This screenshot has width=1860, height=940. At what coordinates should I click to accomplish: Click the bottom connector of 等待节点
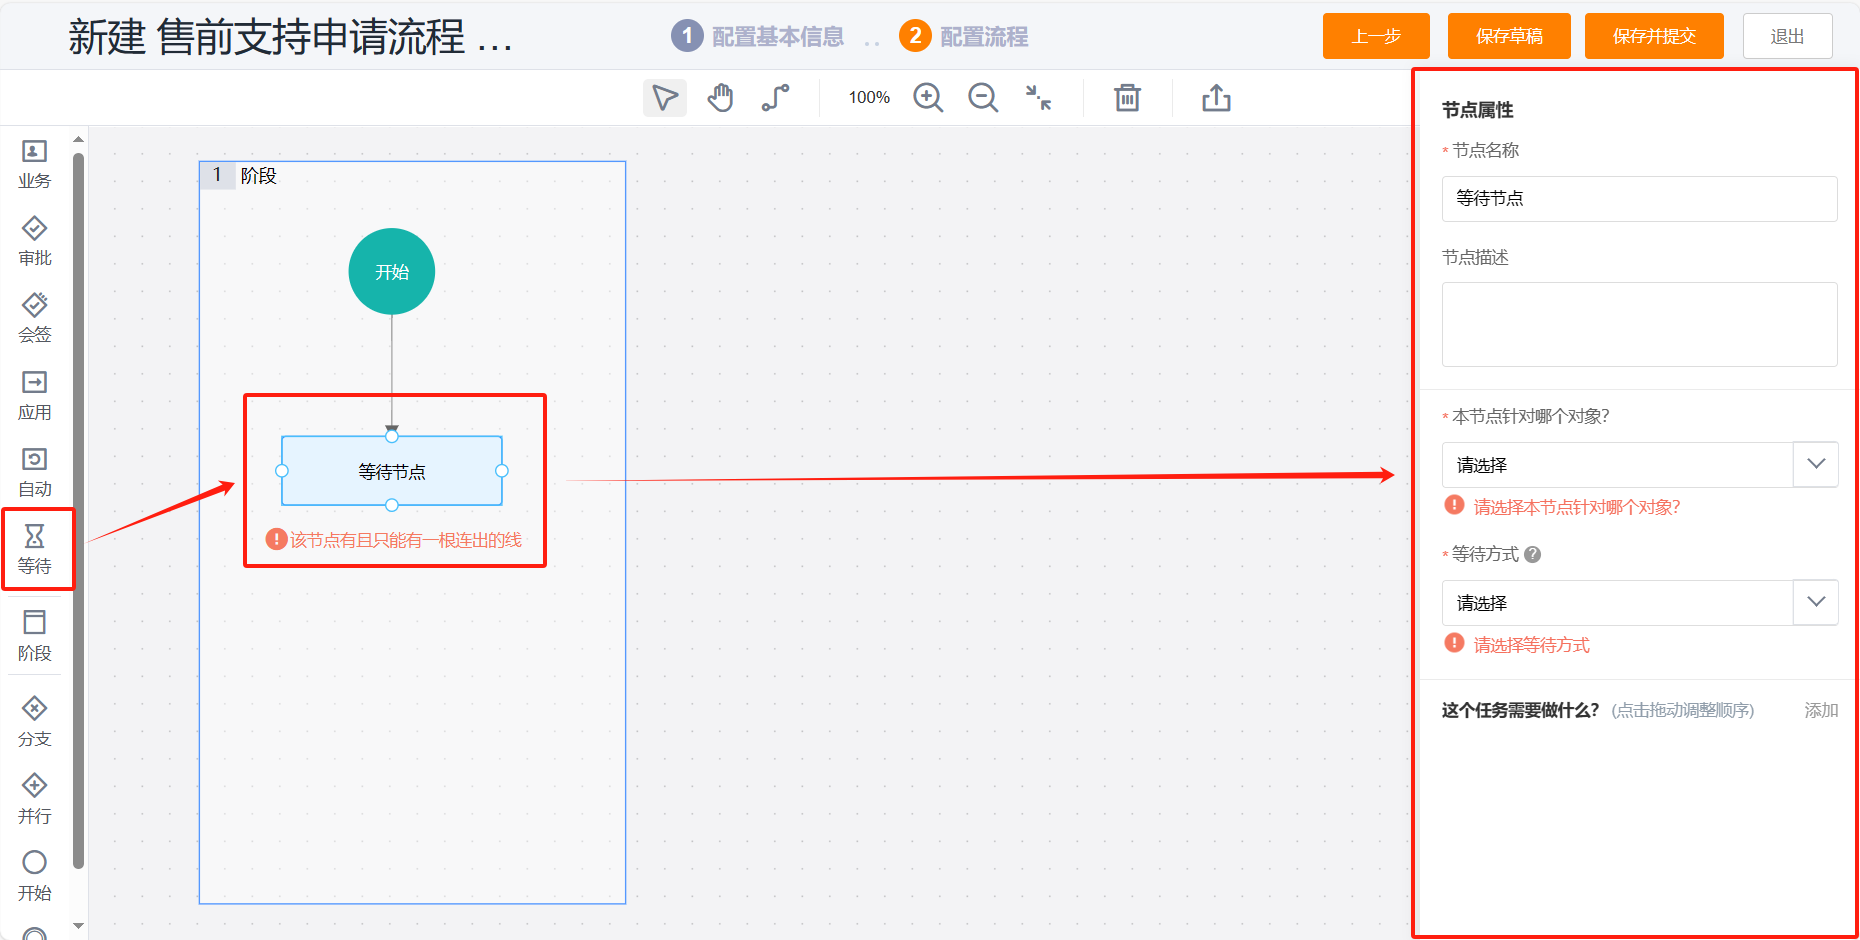(x=392, y=505)
